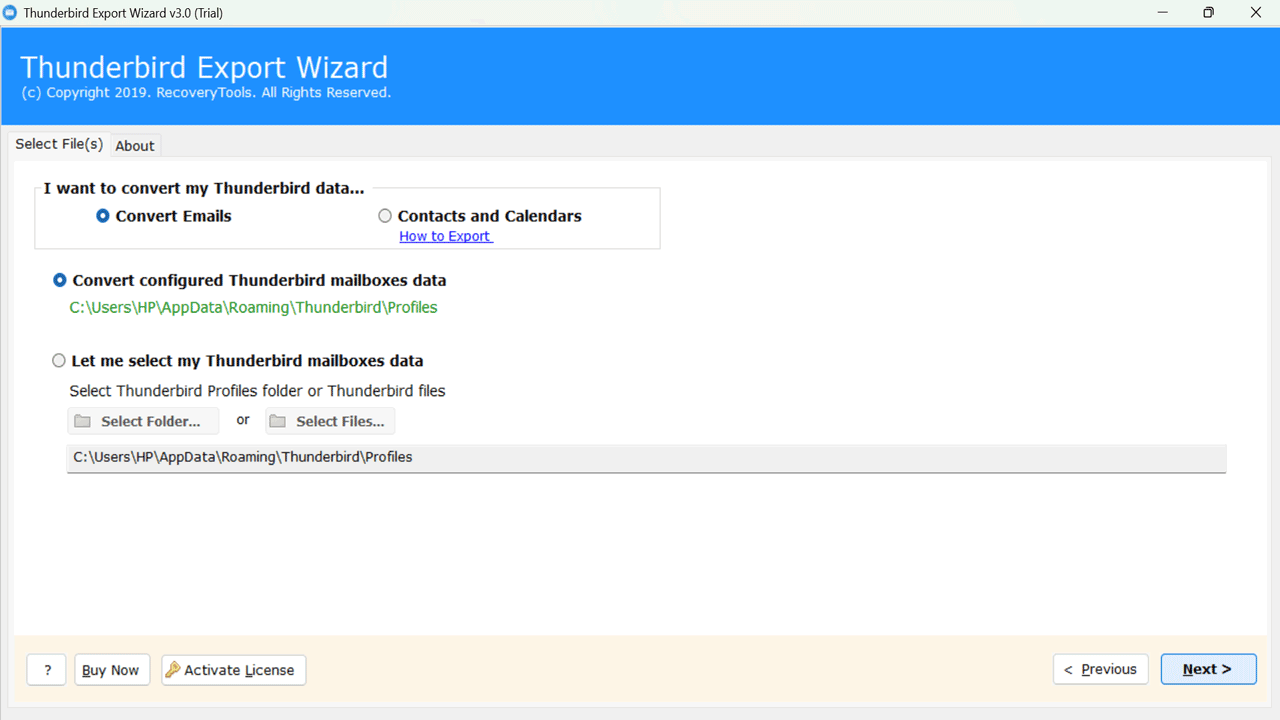Click the Select Thunderbird Profiles folder instruction text
1280x720 pixels.
pyautogui.click(x=257, y=391)
